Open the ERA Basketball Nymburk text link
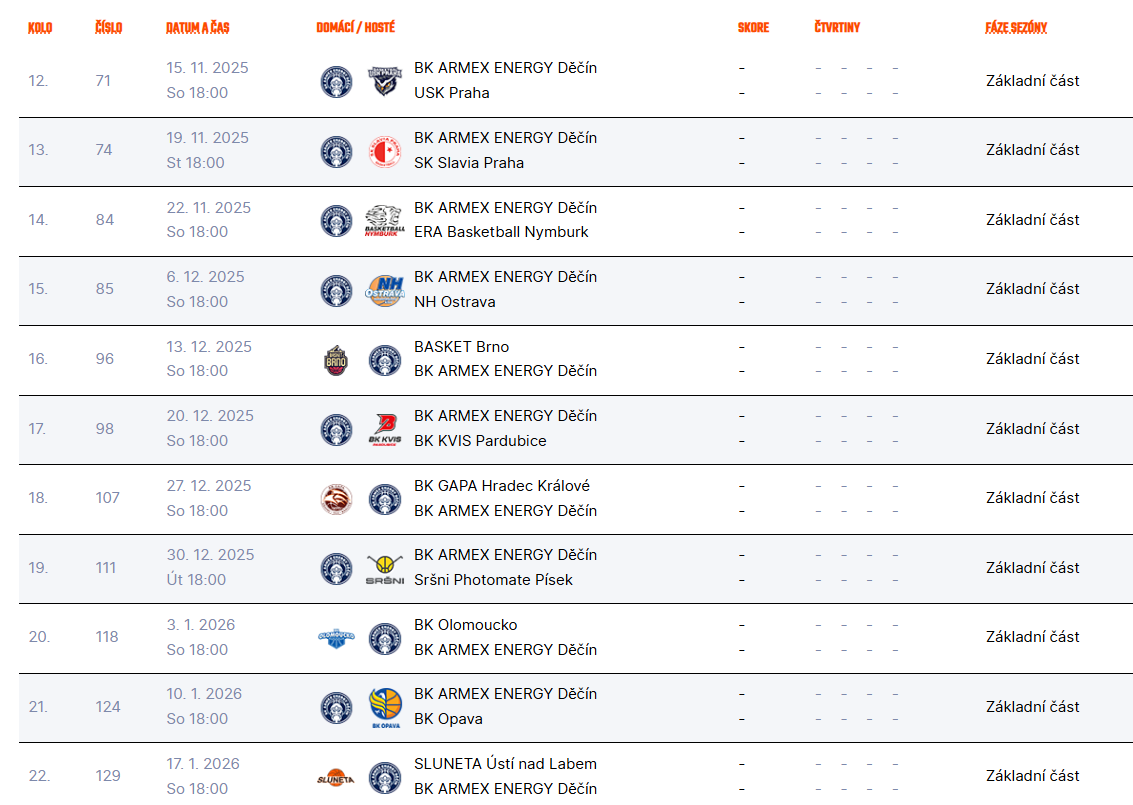The width and height of the screenshot is (1133, 805). pos(501,232)
